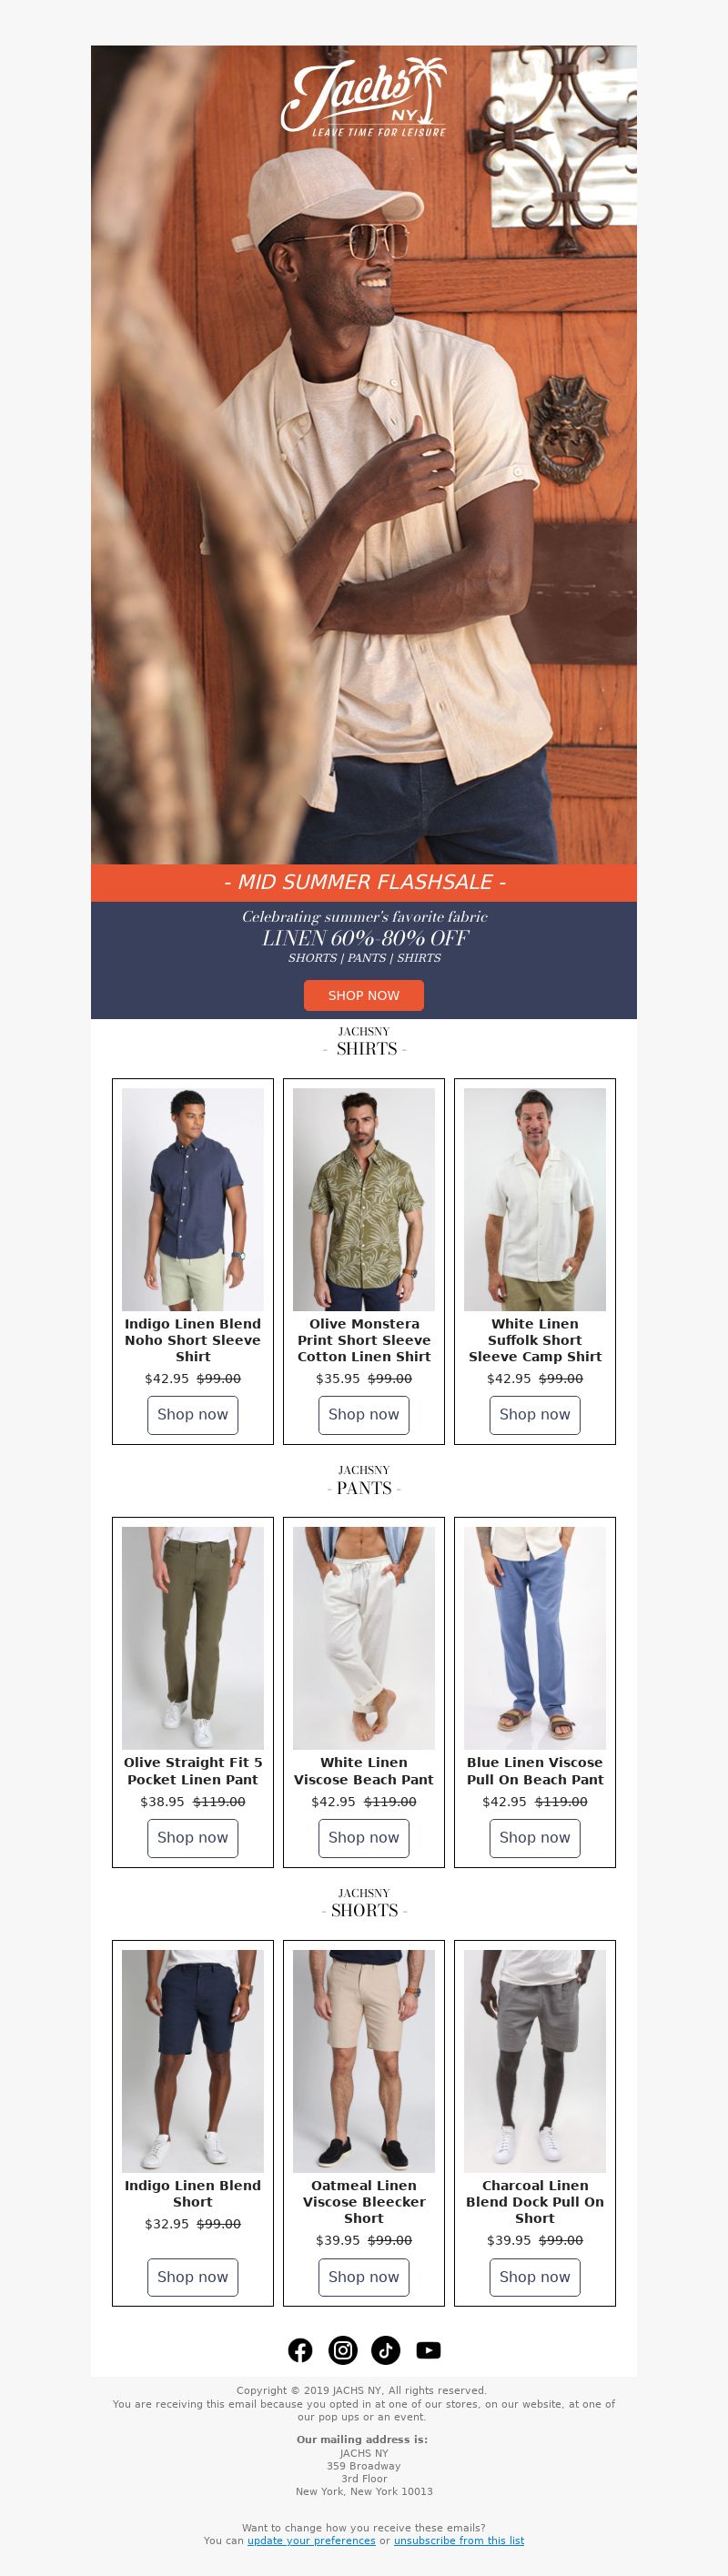This screenshot has width=728, height=2576.
Task: Open the White Linen Viscose Beach Pant image
Action: click(x=364, y=1638)
